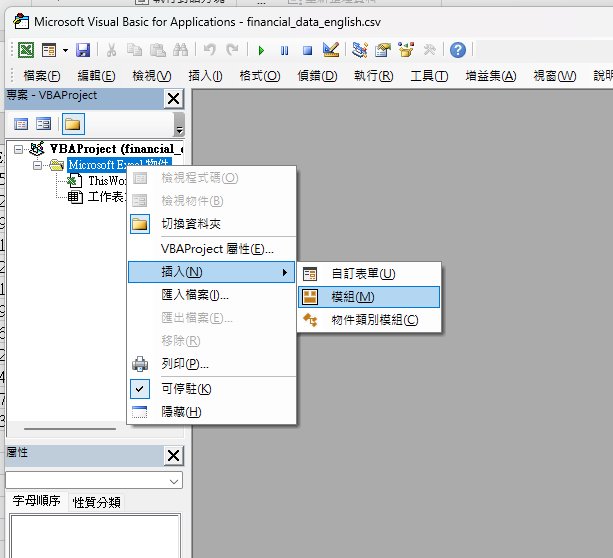This screenshot has height=558, width=613.
Task: Toggle Design Mode icon
Action: click(x=331, y=50)
